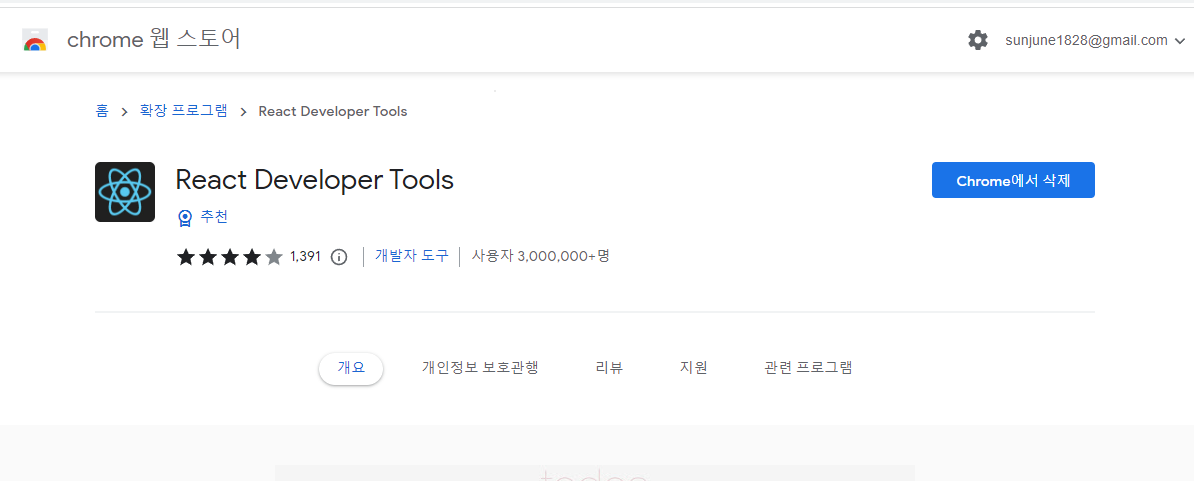Switch to the 지원 tab
1194x481 pixels.
pos(694,368)
